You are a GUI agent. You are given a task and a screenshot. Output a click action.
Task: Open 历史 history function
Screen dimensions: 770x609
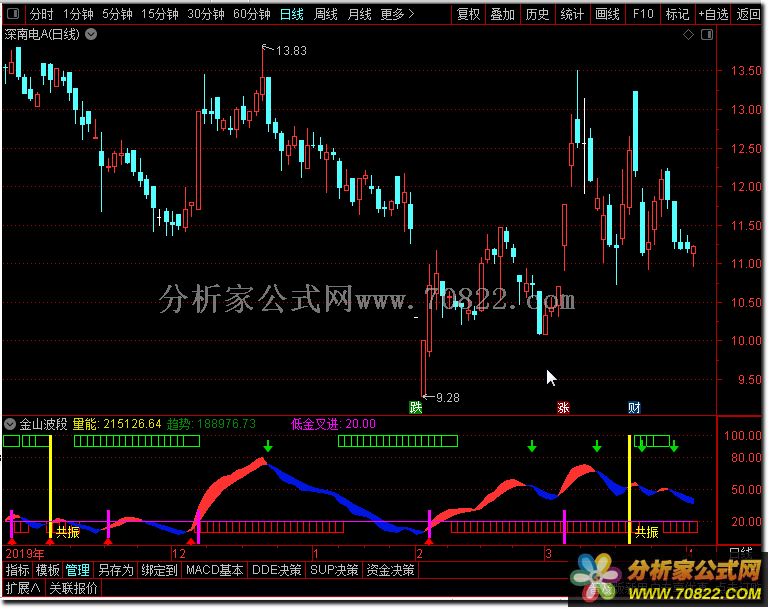tap(537, 14)
